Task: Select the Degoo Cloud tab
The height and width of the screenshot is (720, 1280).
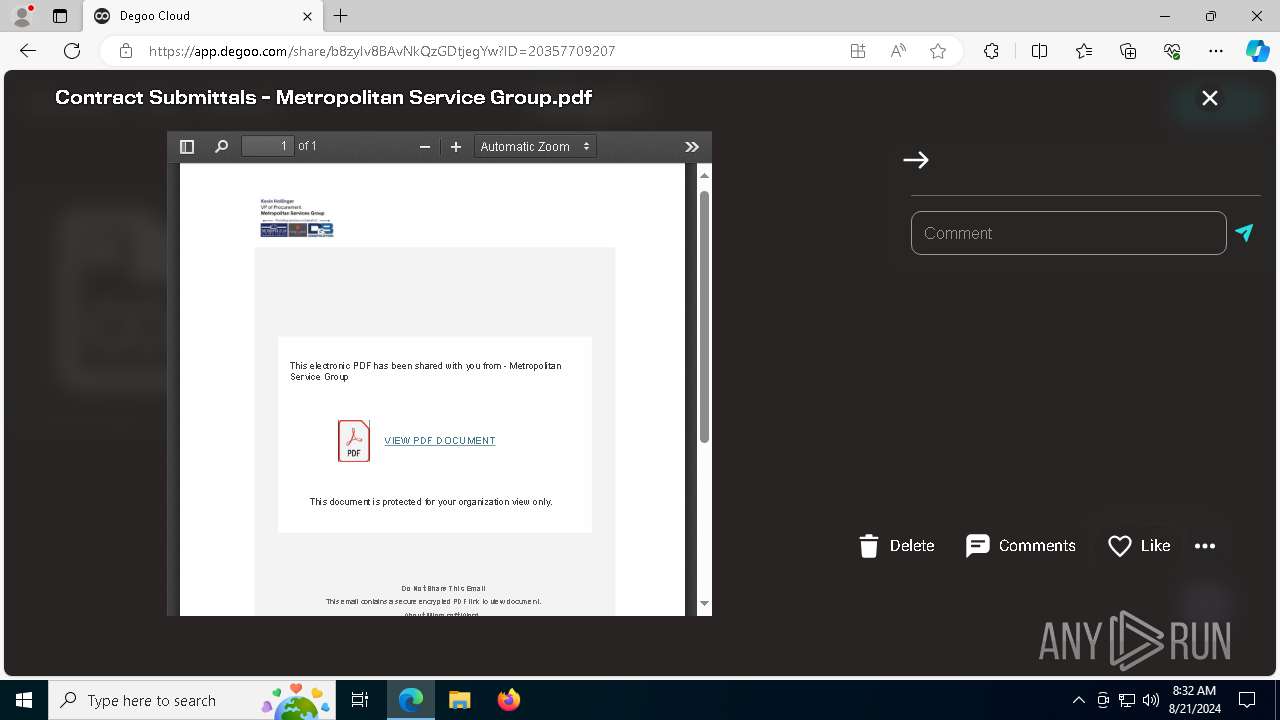Action: click(203, 16)
